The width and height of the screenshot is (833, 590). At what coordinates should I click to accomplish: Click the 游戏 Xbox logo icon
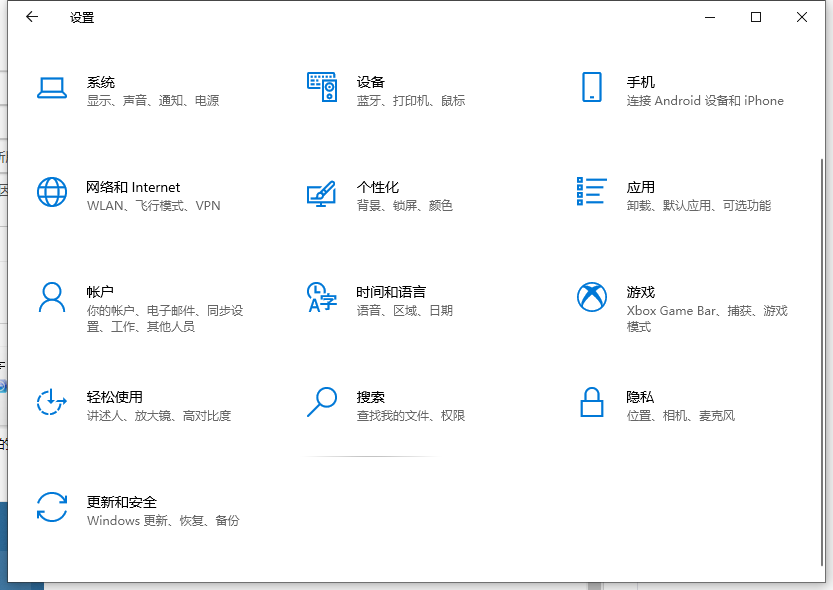pyautogui.click(x=592, y=297)
